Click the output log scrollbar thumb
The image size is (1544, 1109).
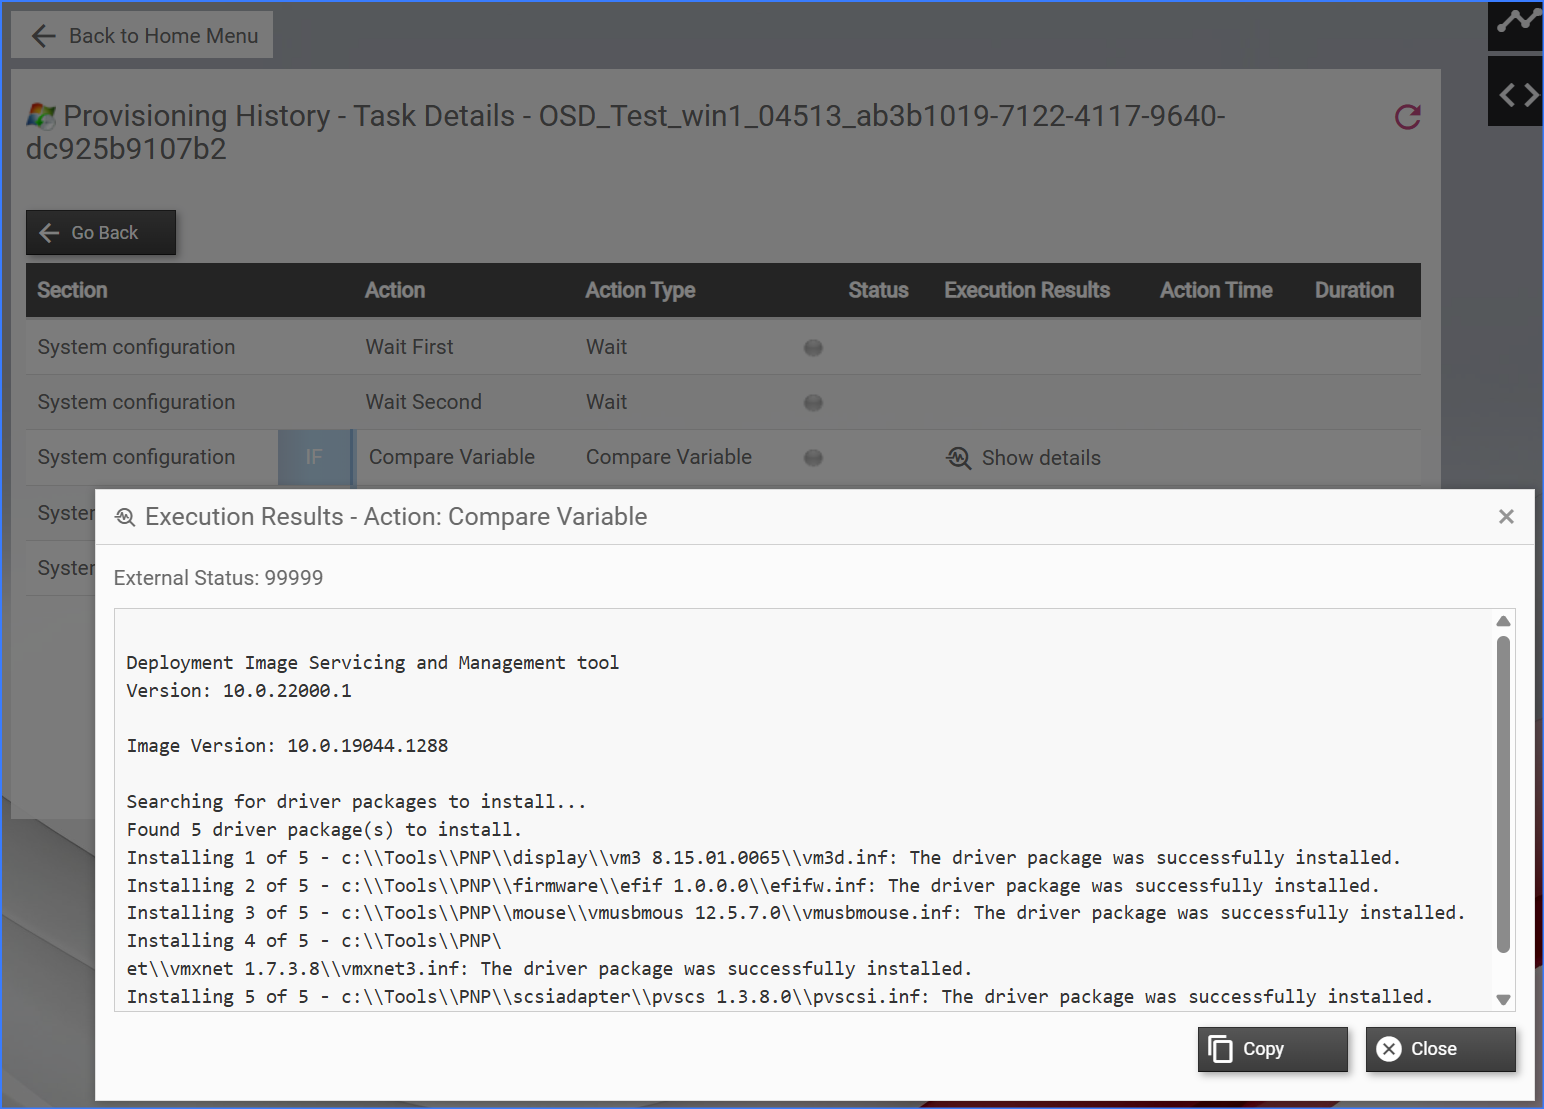pos(1502,795)
